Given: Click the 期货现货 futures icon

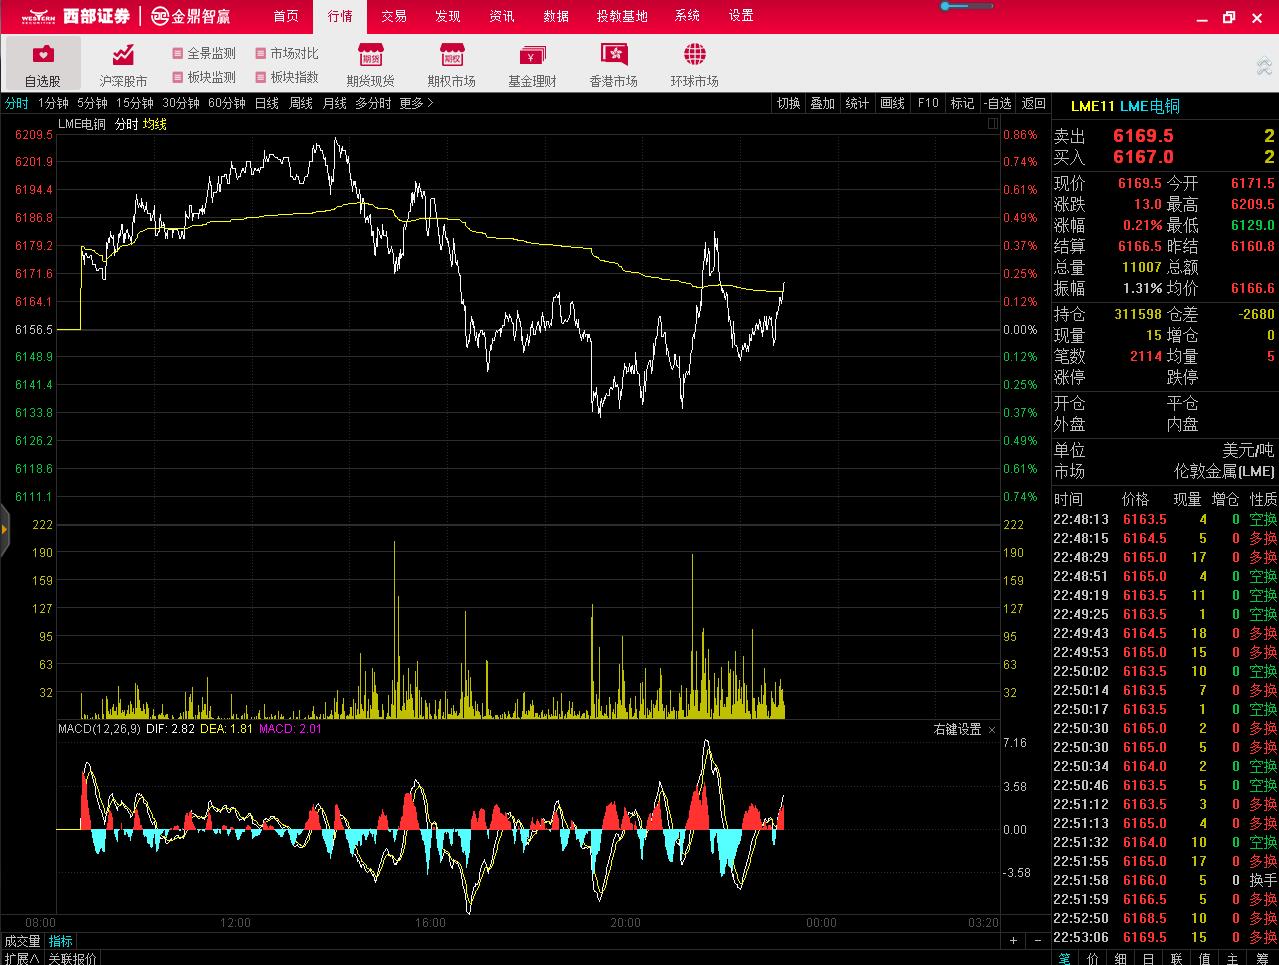Looking at the screenshot, I should pos(371,55).
